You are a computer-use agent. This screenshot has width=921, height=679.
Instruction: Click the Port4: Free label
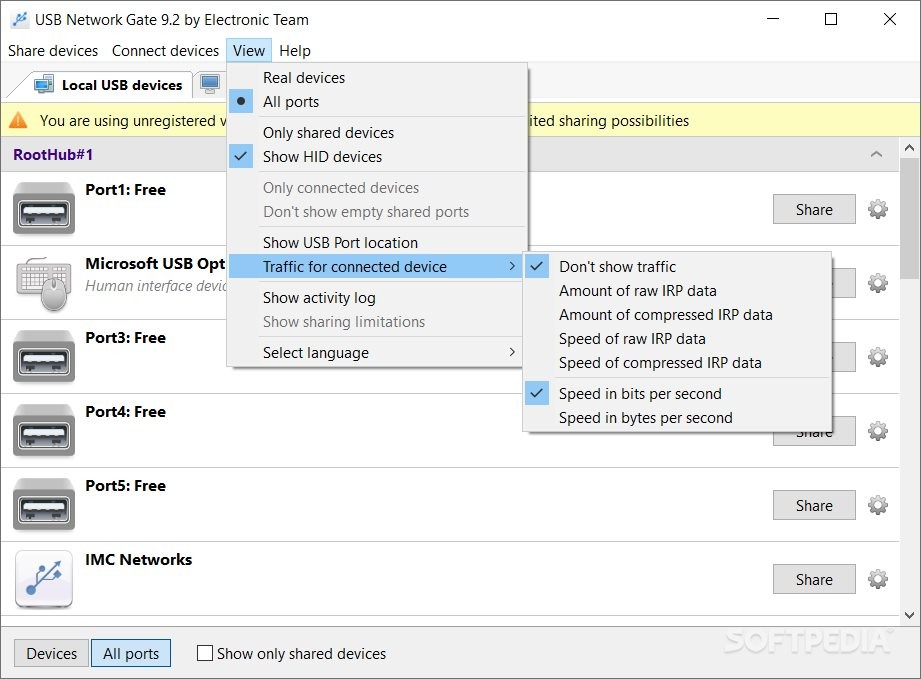click(x=126, y=412)
